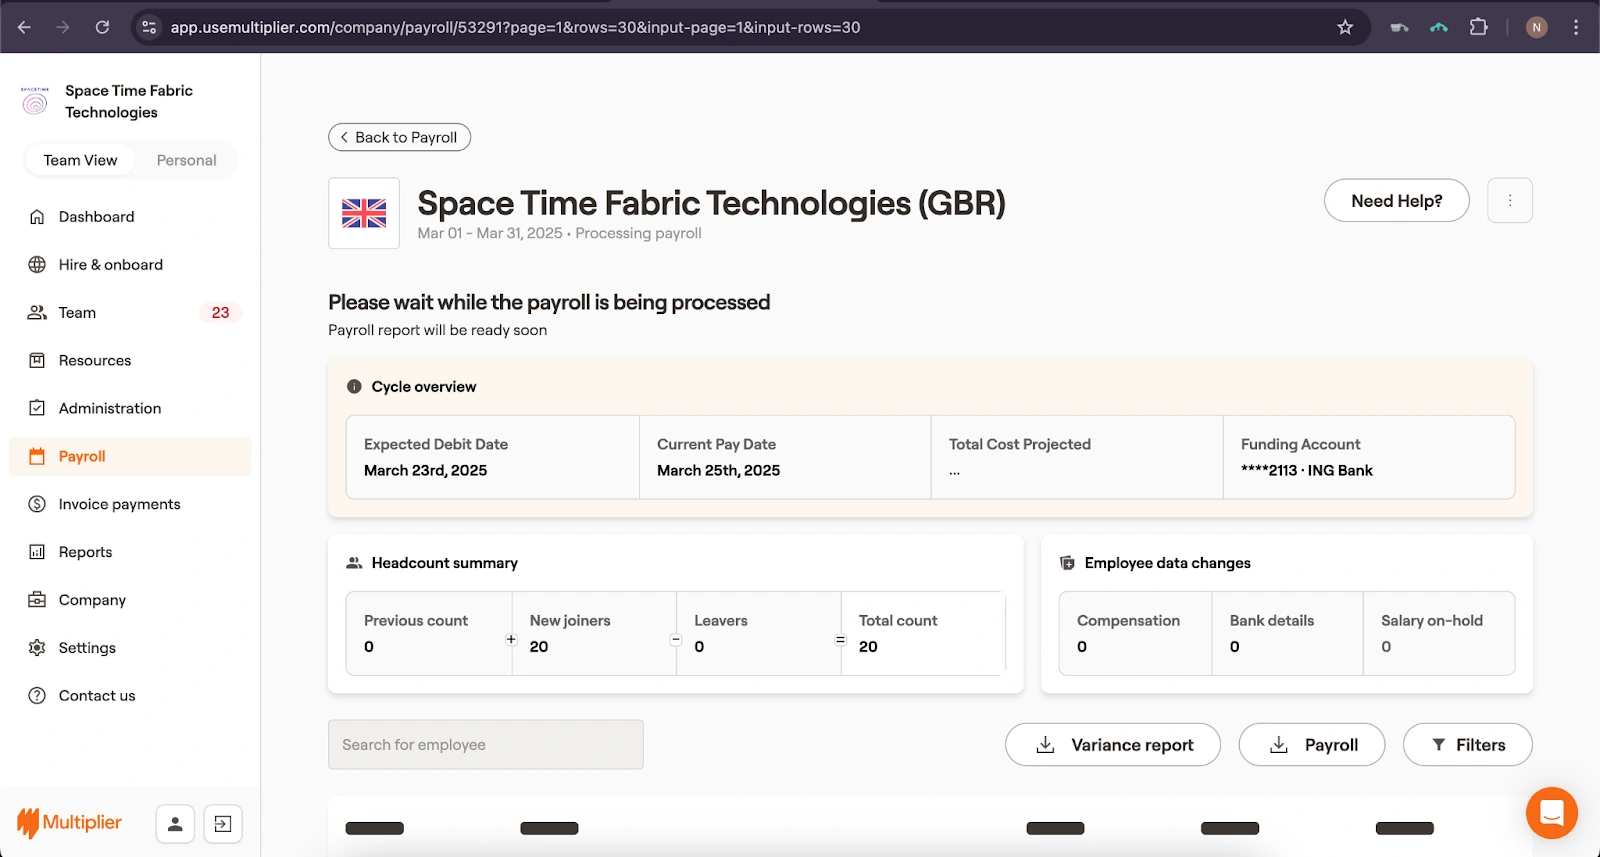
Task: Click the Salary on-hold label
Action: click(1432, 620)
